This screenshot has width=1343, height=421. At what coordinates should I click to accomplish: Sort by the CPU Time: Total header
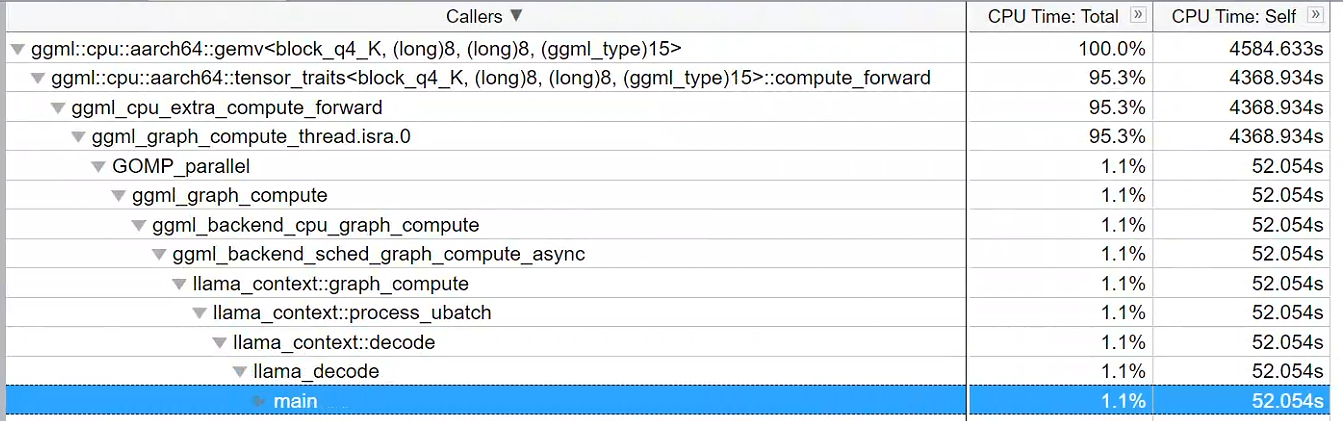click(1055, 15)
